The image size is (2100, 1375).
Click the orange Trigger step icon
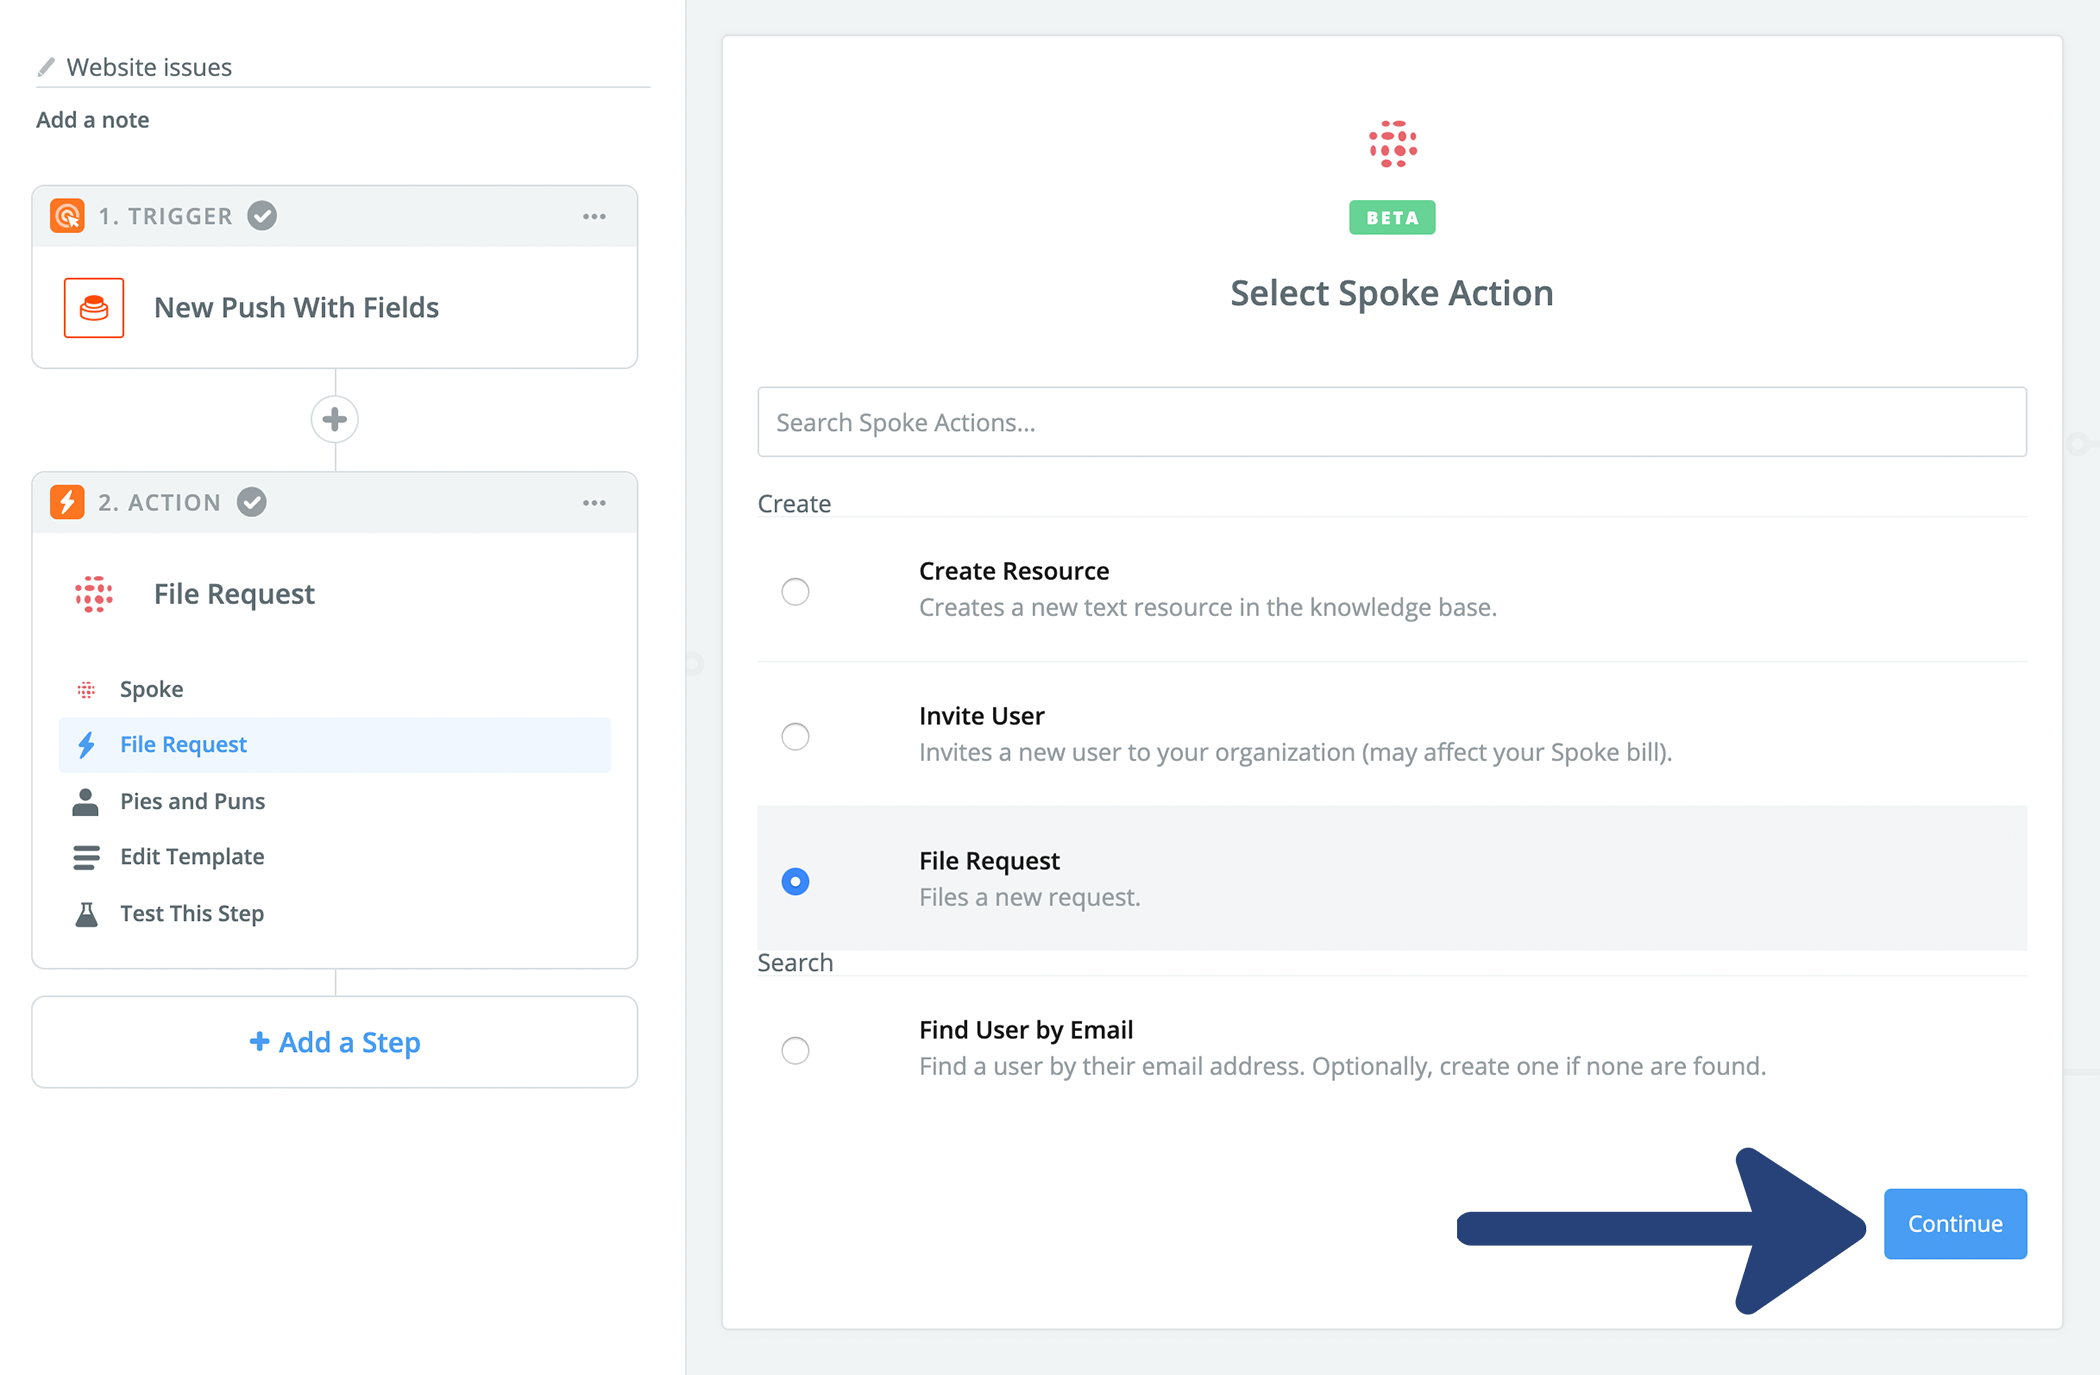pyautogui.click(x=67, y=216)
